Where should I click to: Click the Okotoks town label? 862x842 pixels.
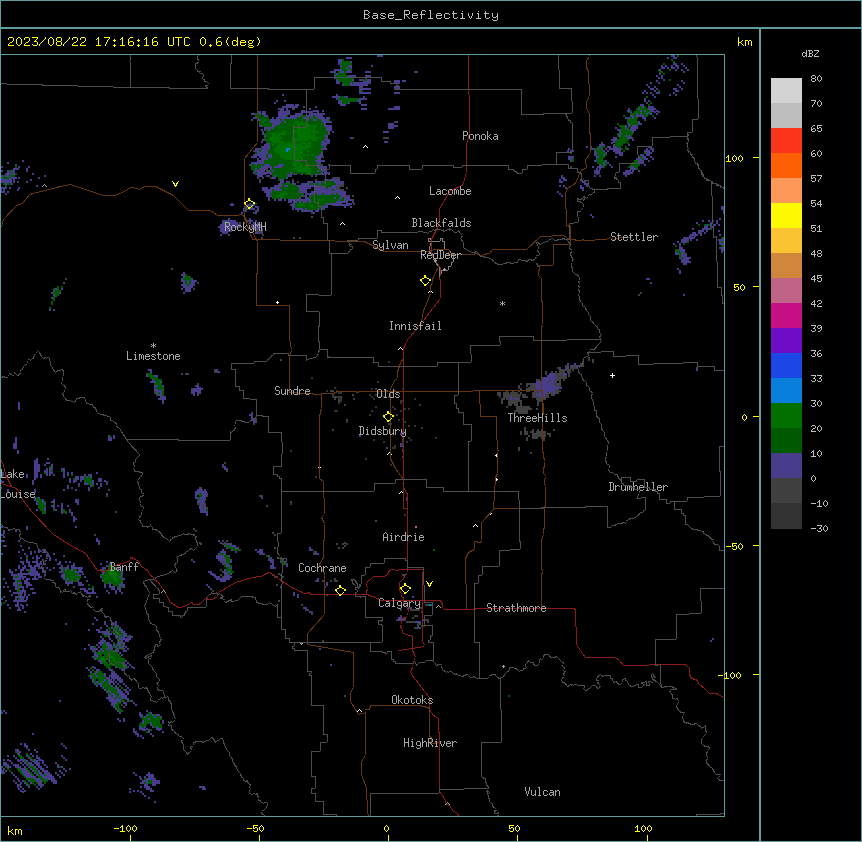coord(412,700)
